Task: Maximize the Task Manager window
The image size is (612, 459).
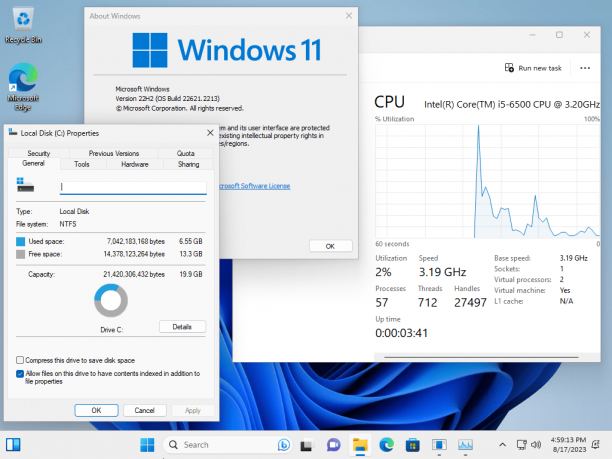Action: 559,35
